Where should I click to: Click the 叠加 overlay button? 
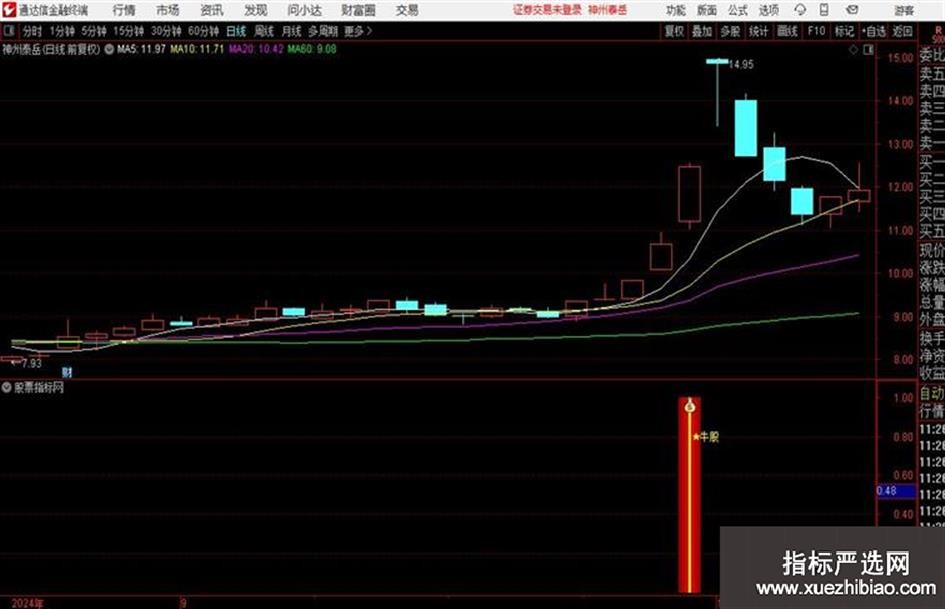coord(702,31)
